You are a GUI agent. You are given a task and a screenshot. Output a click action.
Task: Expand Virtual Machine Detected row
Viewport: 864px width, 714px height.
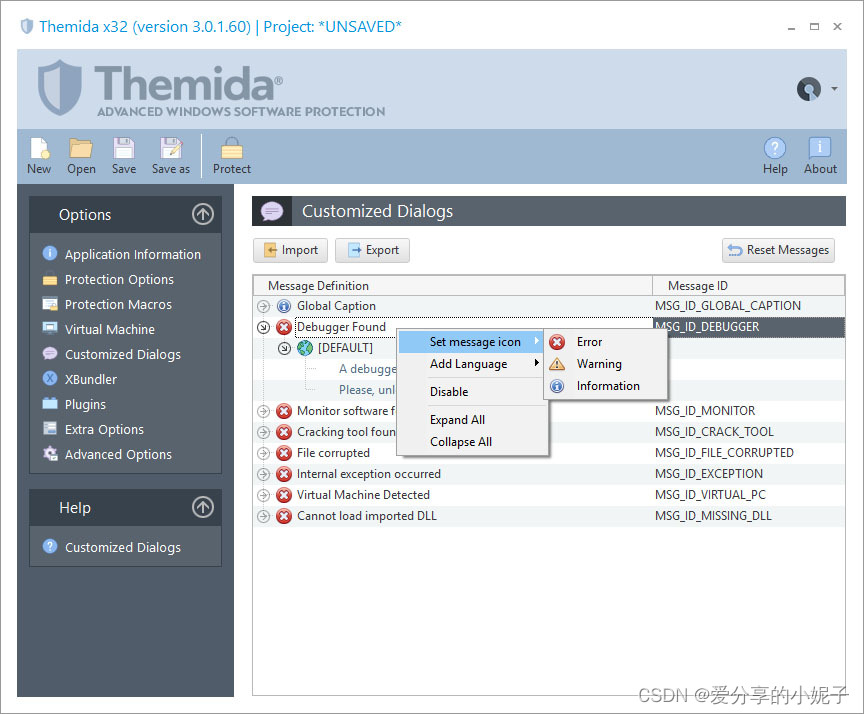coord(263,495)
